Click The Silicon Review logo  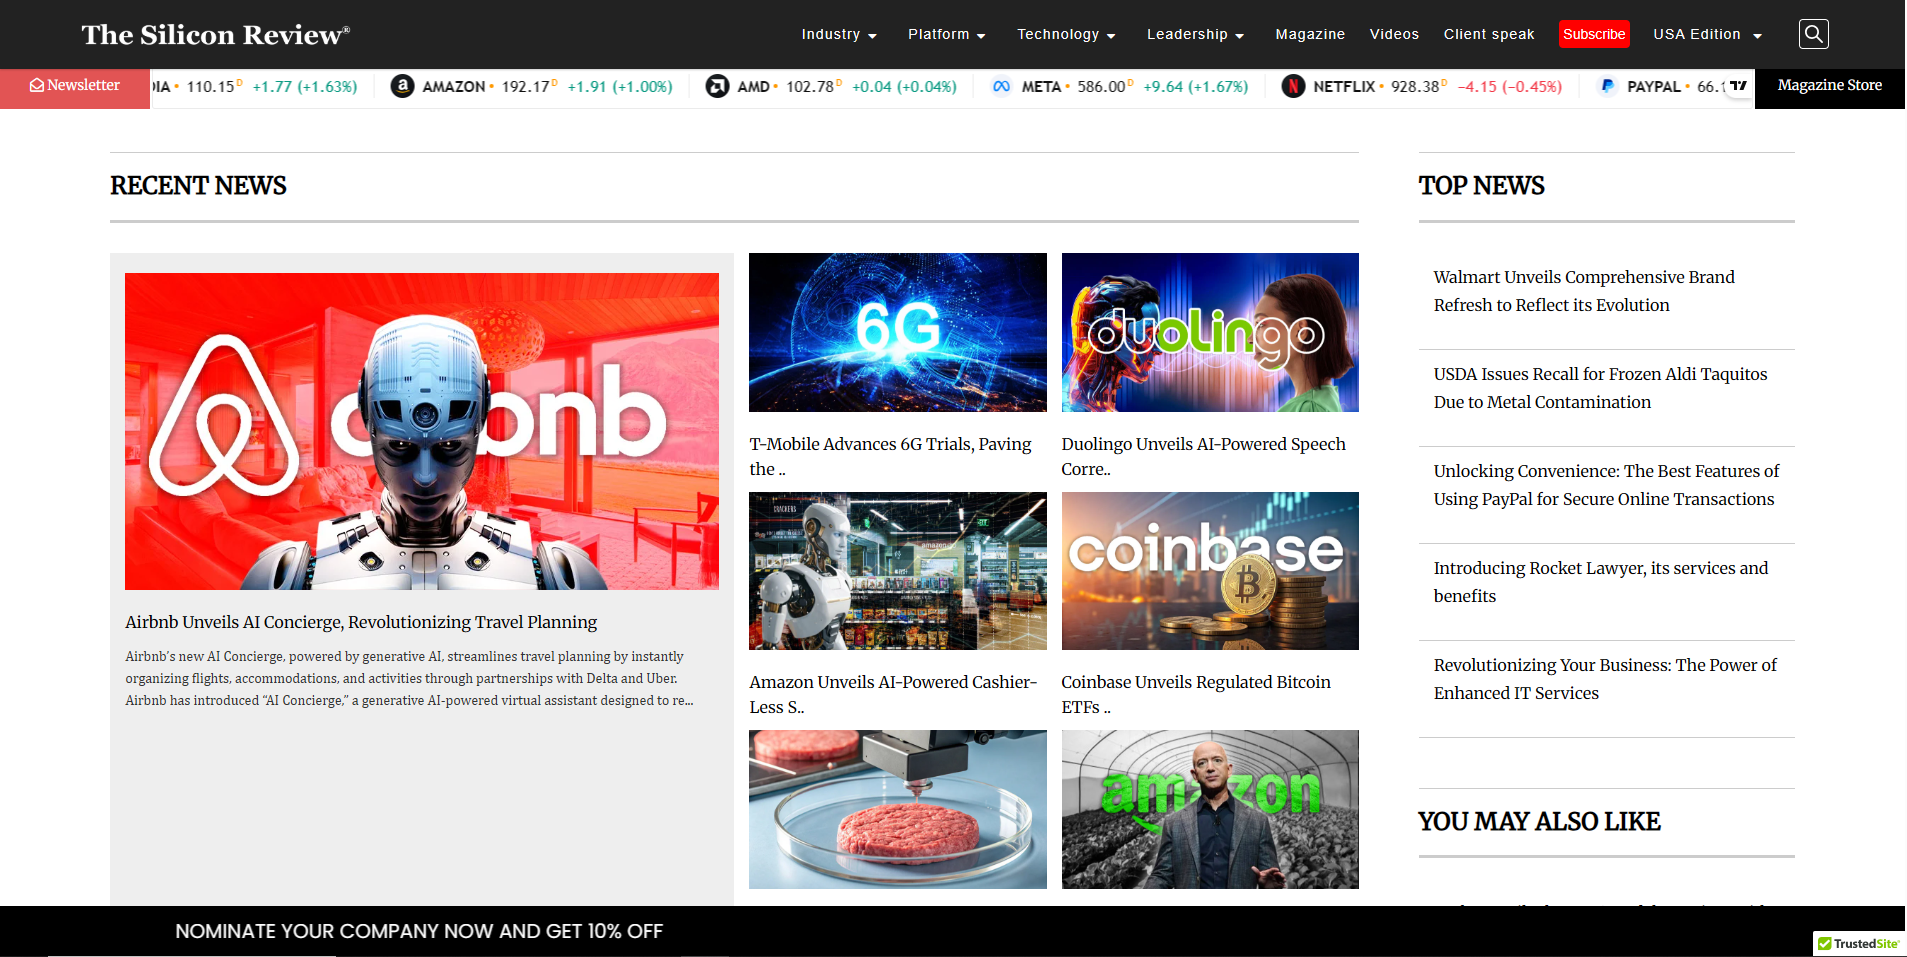point(215,35)
